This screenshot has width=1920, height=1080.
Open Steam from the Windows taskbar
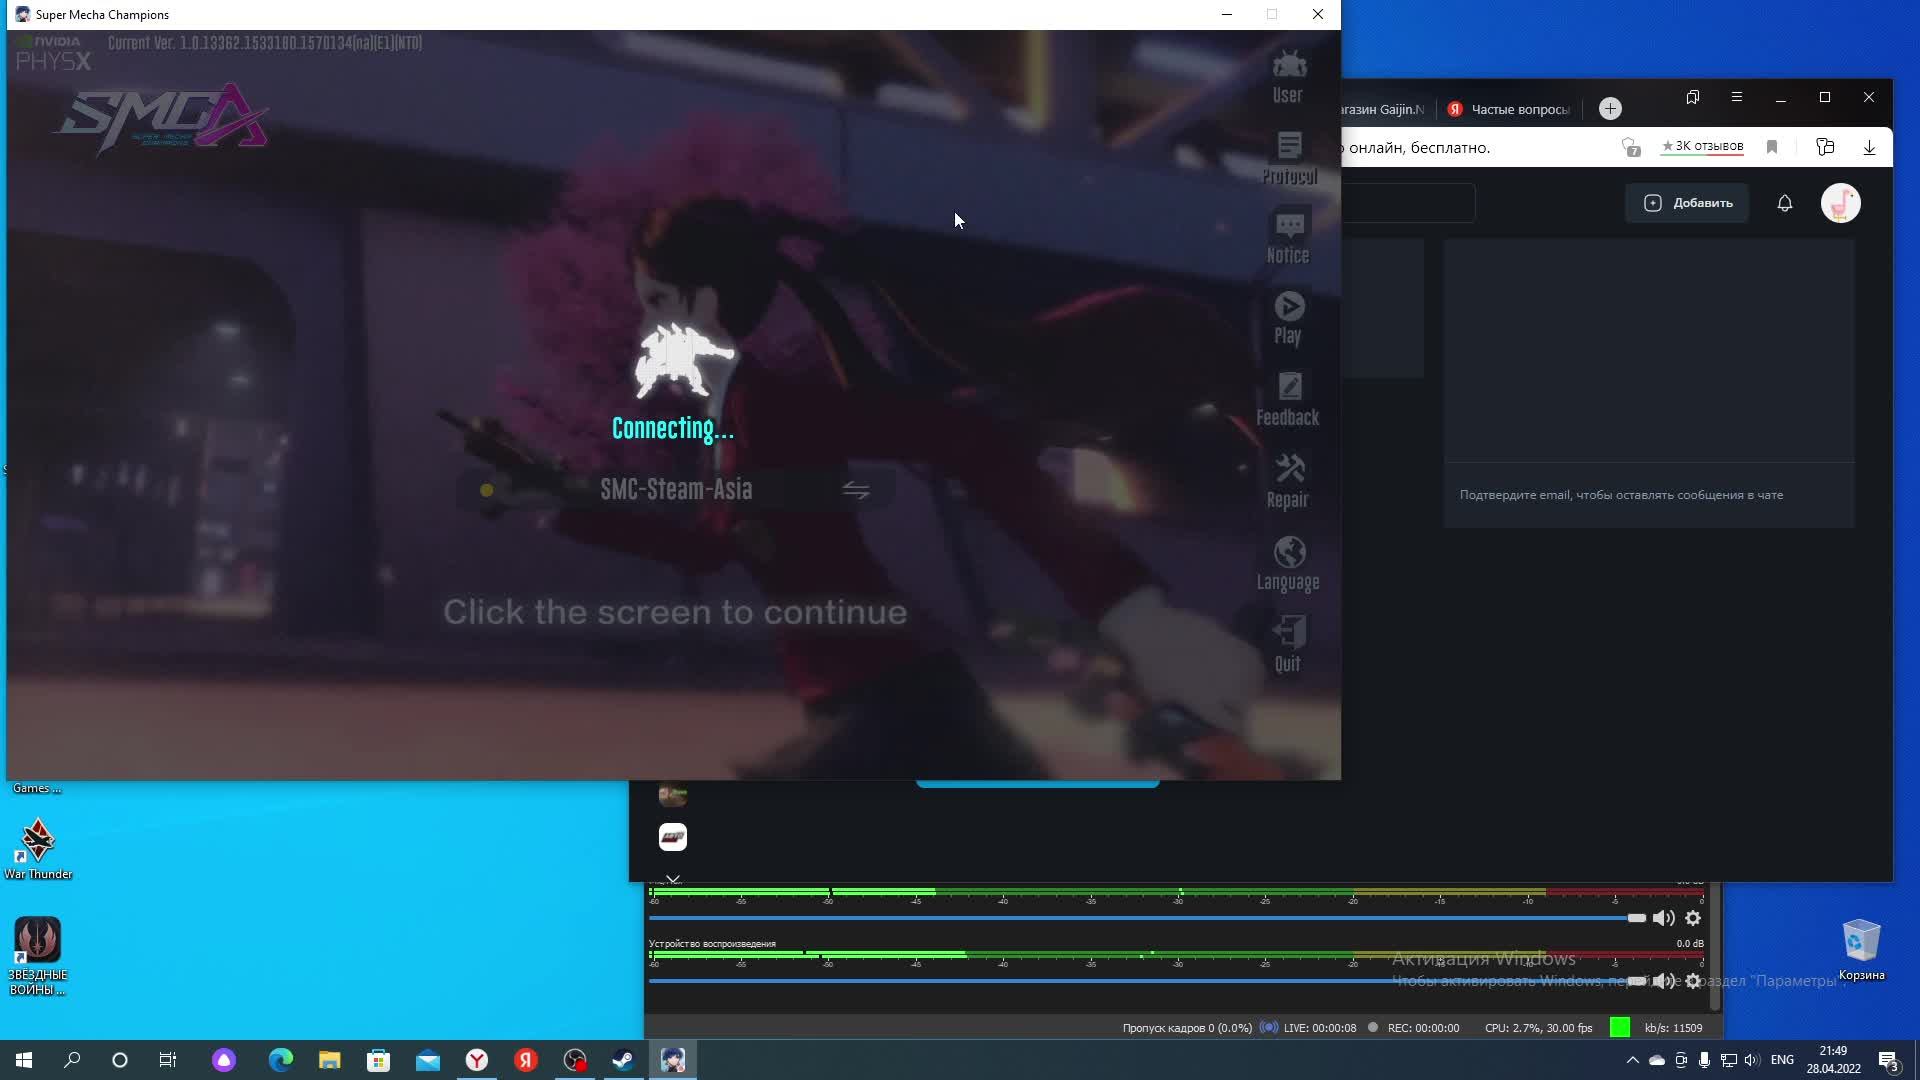pos(623,1060)
